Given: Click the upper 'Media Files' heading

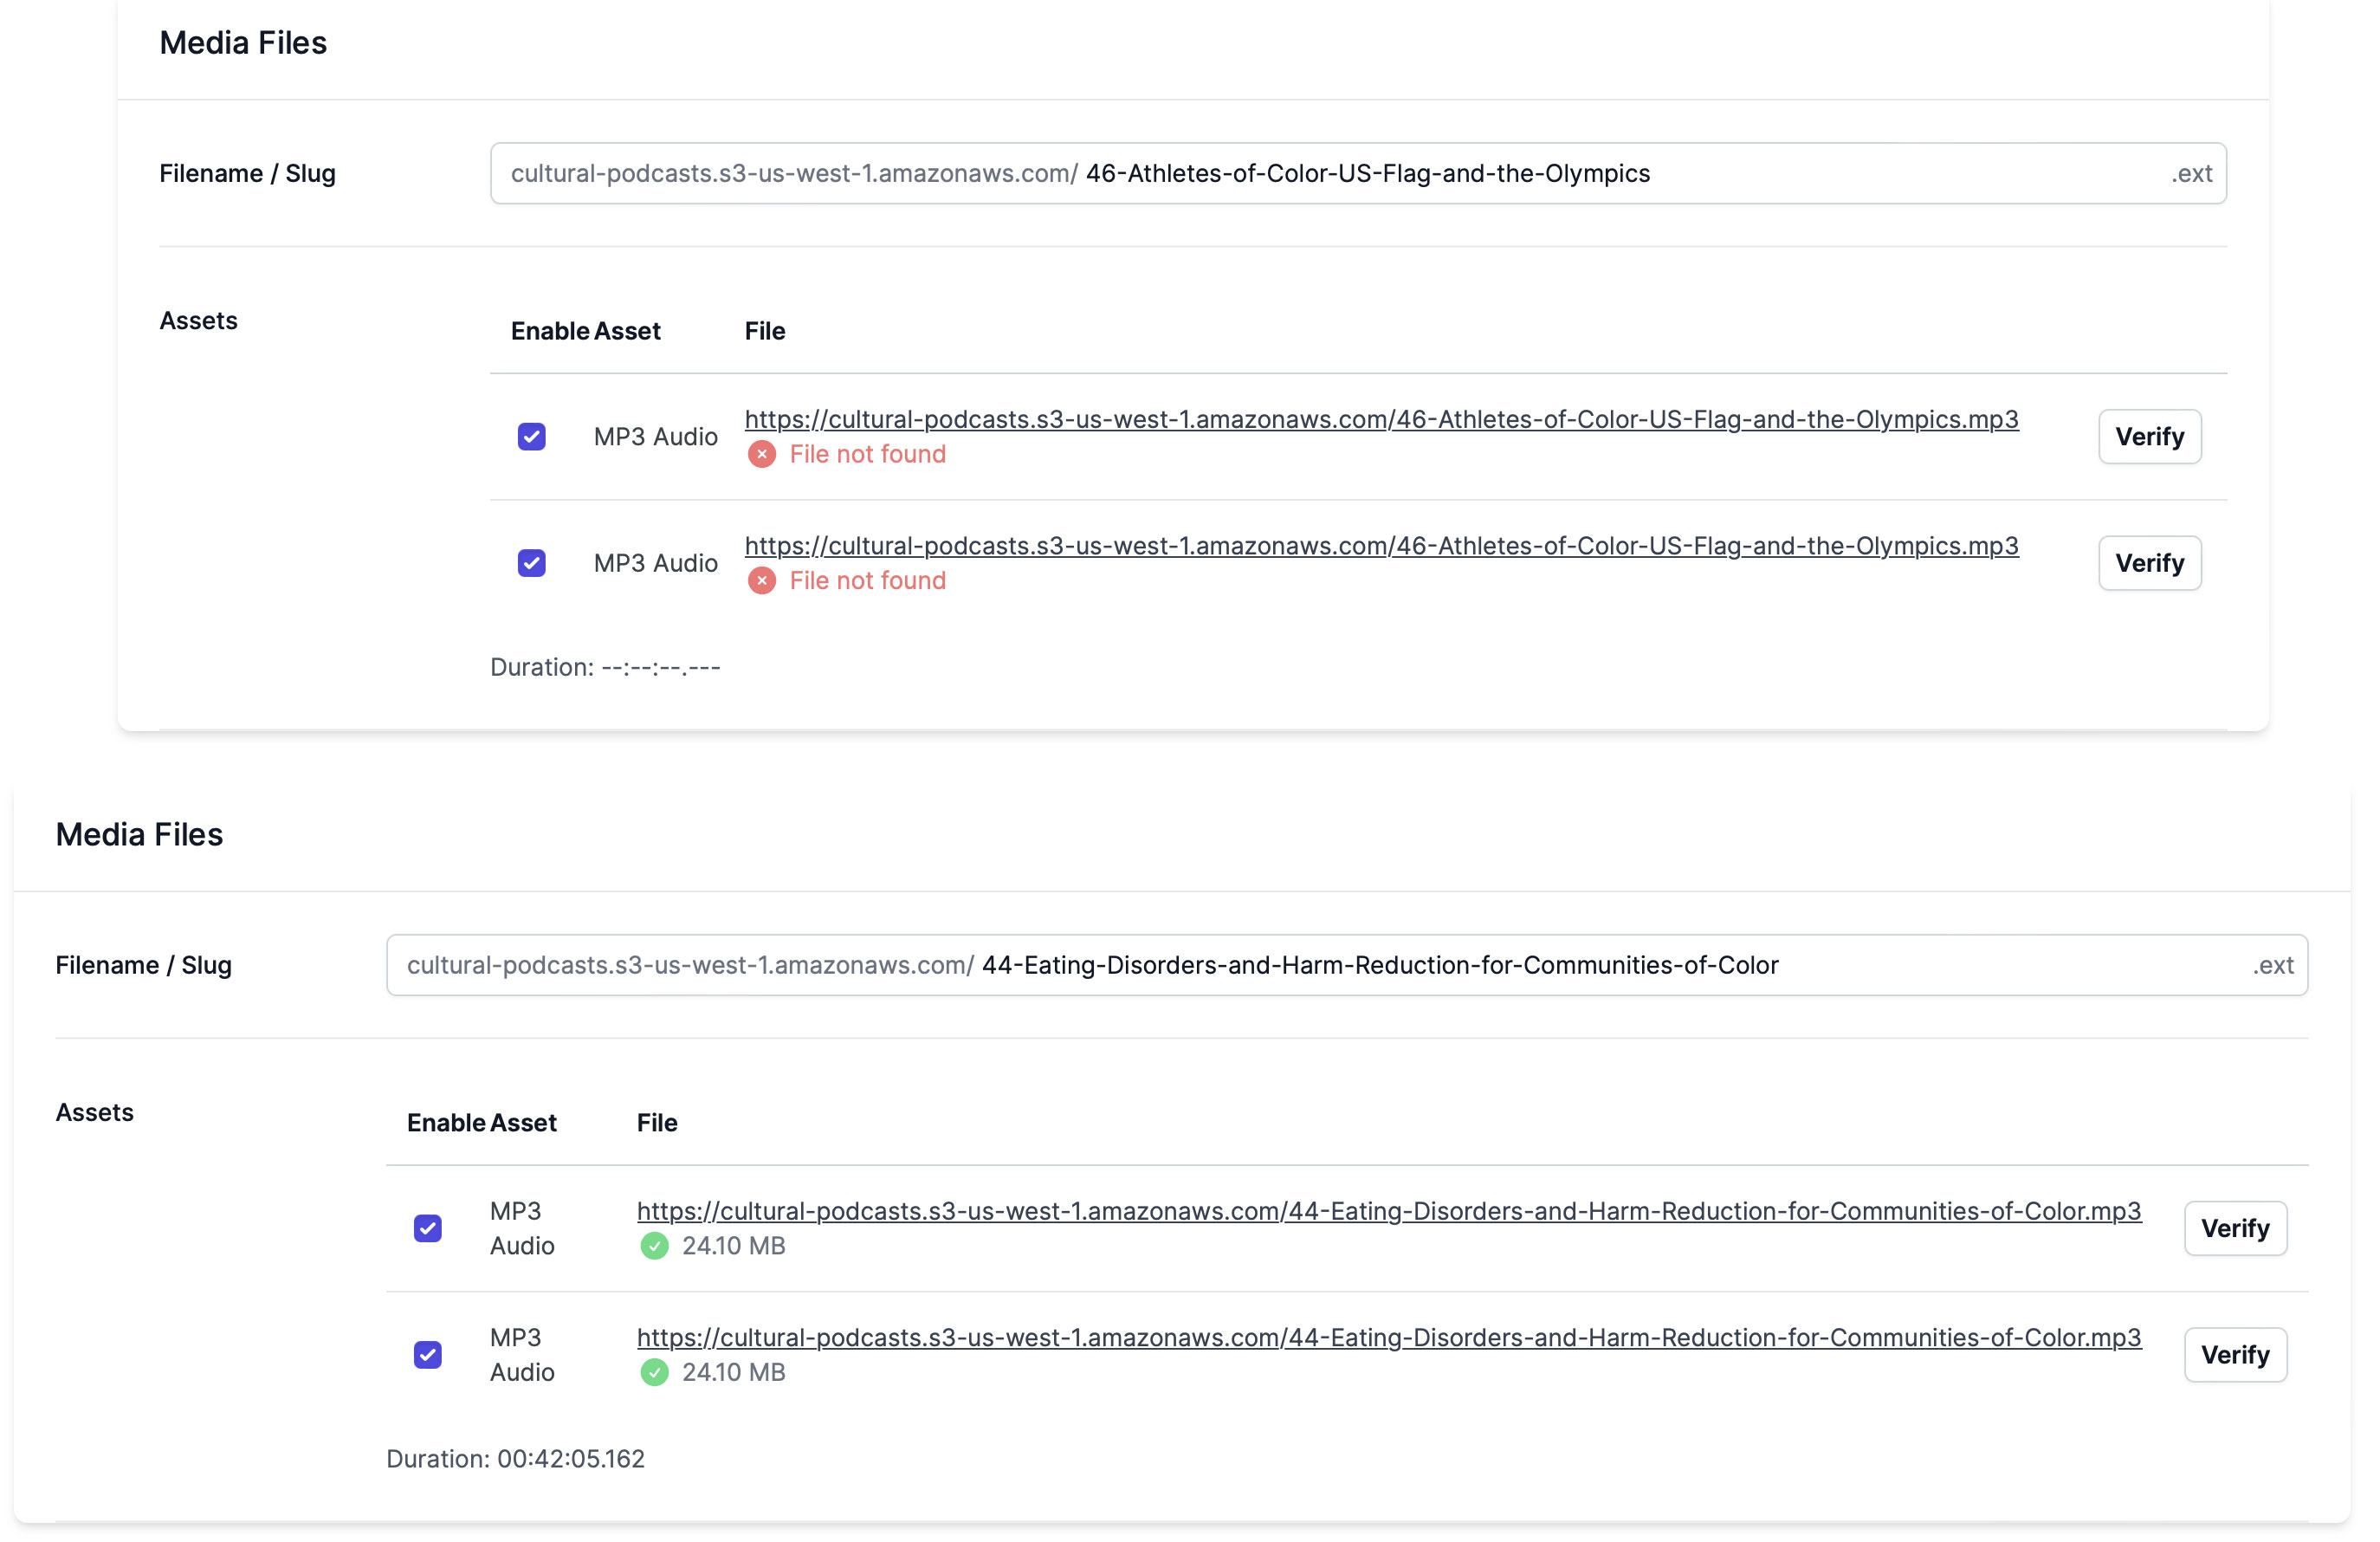Looking at the screenshot, I should pyautogui.click(x=243, y=43).
